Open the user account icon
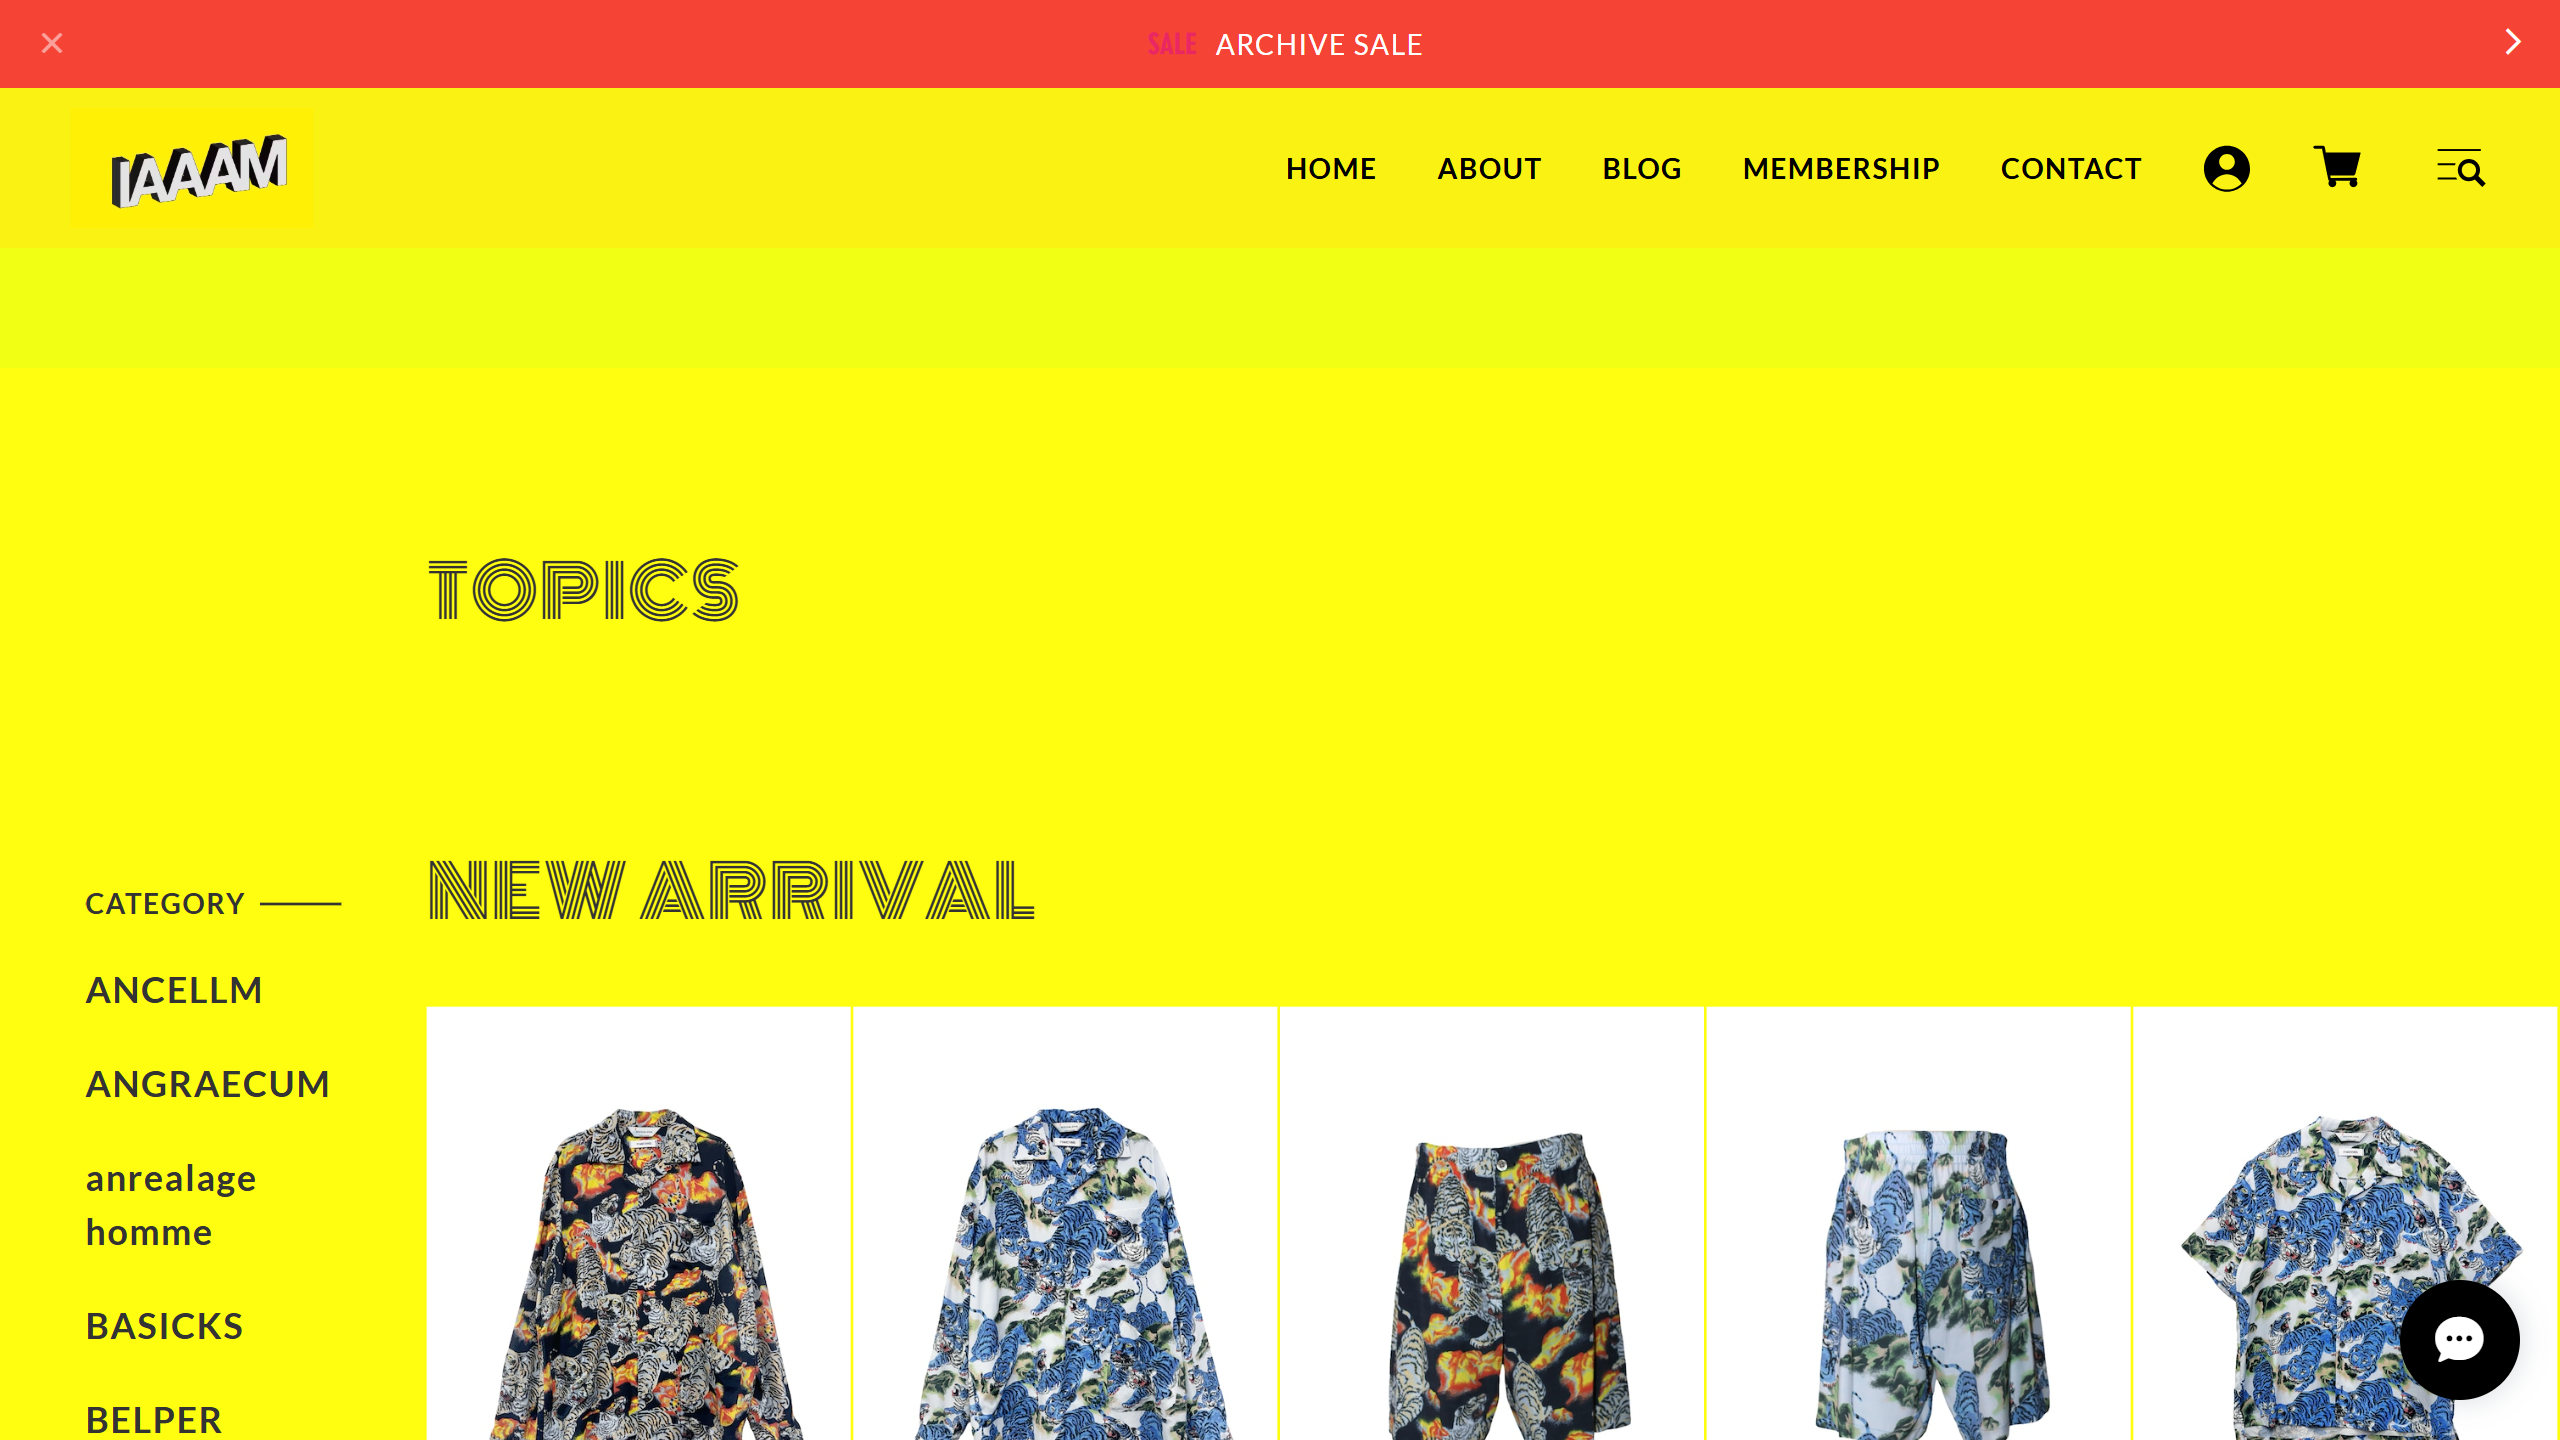2560x1440 pixels. click(2226, 168)
